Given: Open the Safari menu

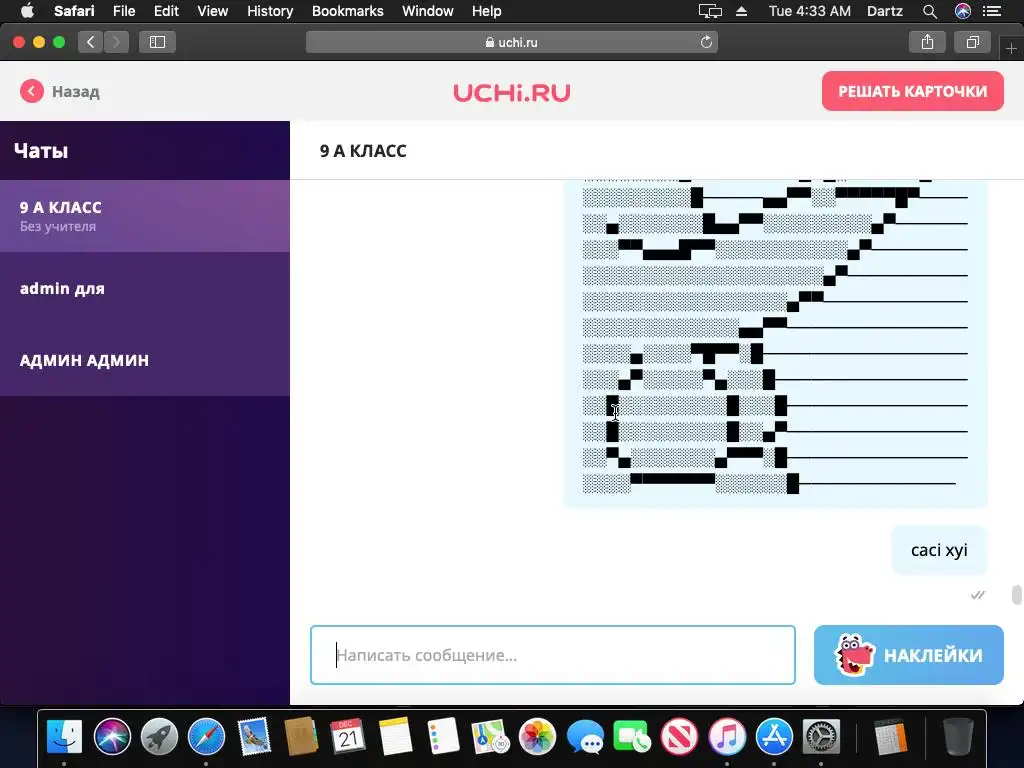Looking at the screenshot, I should (x=74, y=11).
